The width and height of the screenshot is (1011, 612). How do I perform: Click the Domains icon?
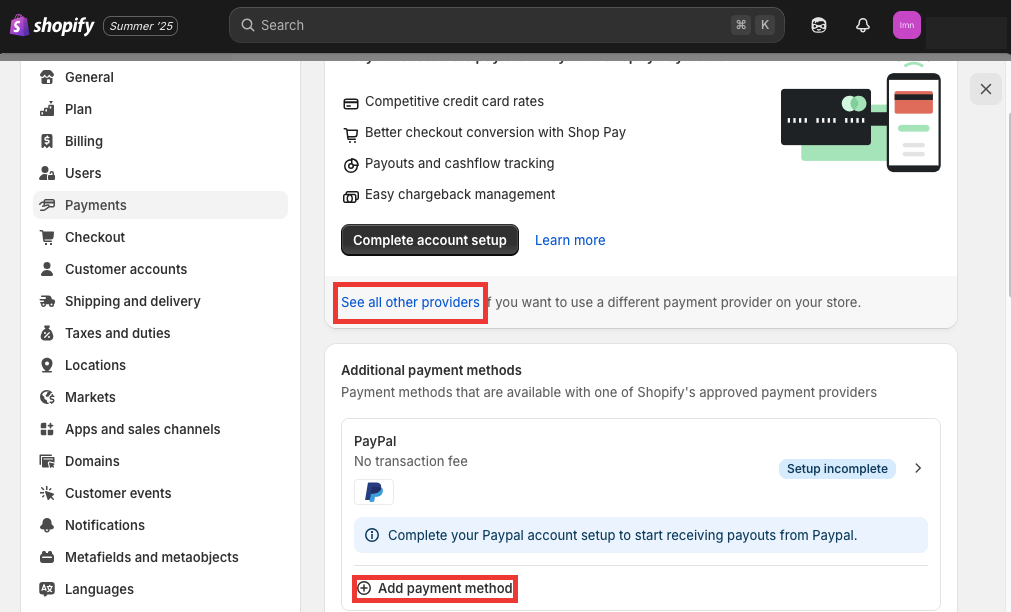pos(47,461)
